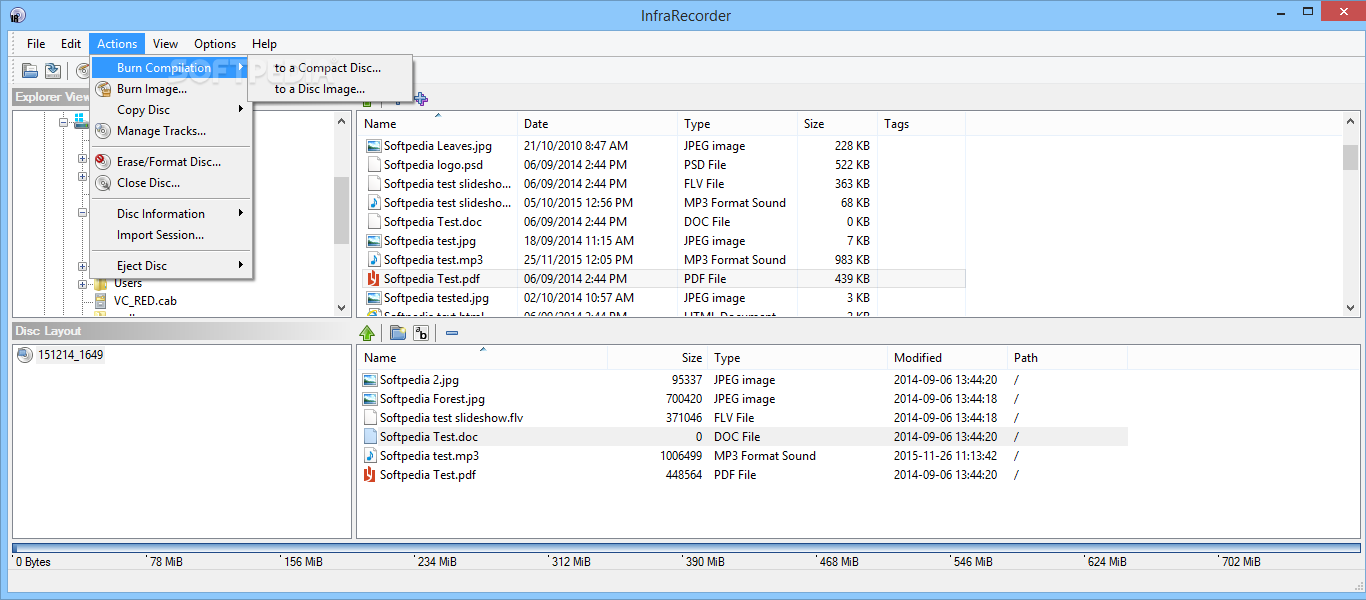Click image icon of Softpedia Forest.jpg
The width and height of the screenshot is (1366, 600).
tap(369, 399)
